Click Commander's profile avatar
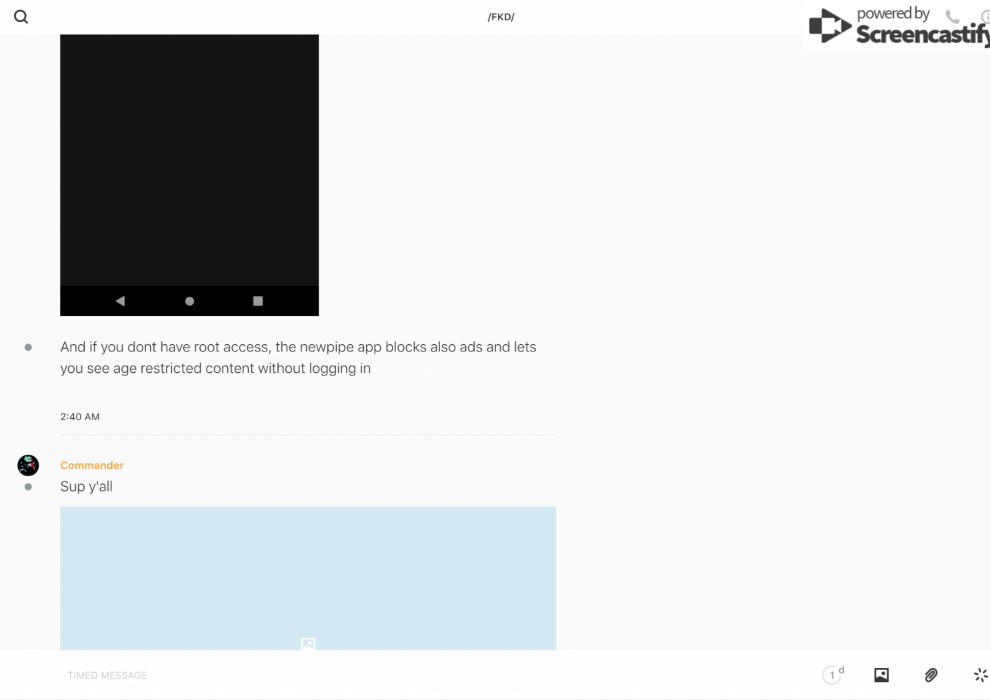Screen dimensions: 990x700 point(28,465)
